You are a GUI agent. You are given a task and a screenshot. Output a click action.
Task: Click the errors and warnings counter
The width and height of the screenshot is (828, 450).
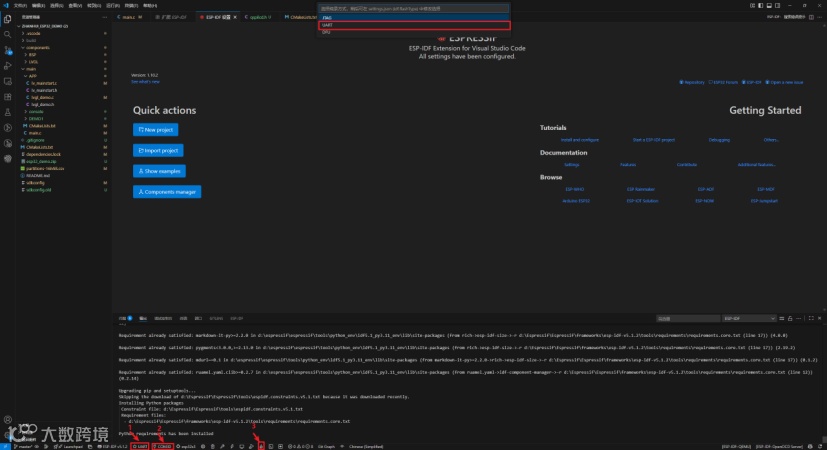pyautogui.click(x=298, y=446)
